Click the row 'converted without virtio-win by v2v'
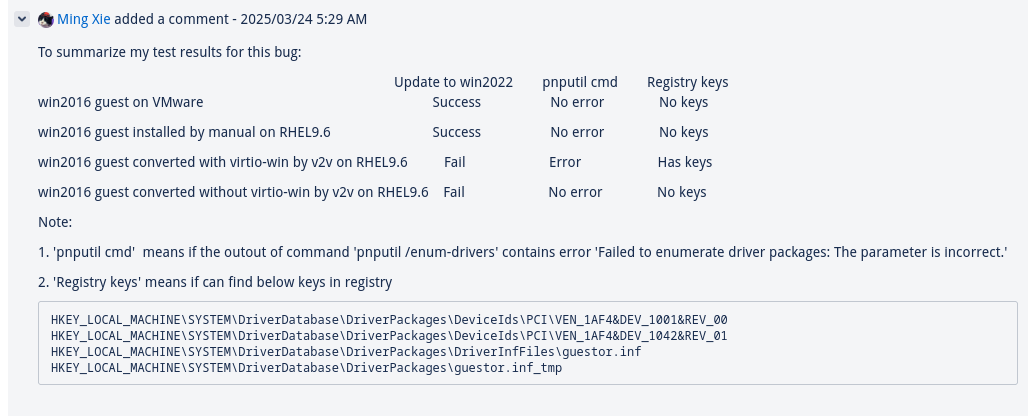The image size is (1029, 416). (x=233, y=192)
